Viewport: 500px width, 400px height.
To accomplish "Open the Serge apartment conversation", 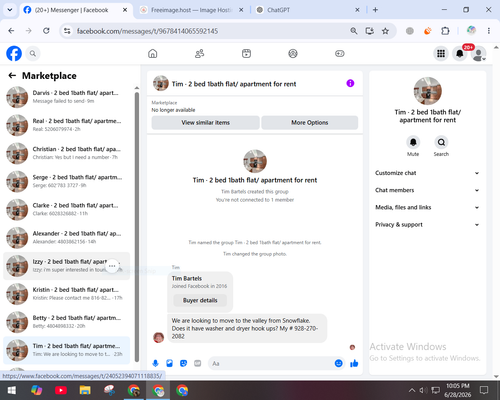I will pyautogui.click(x=67, y=181).
